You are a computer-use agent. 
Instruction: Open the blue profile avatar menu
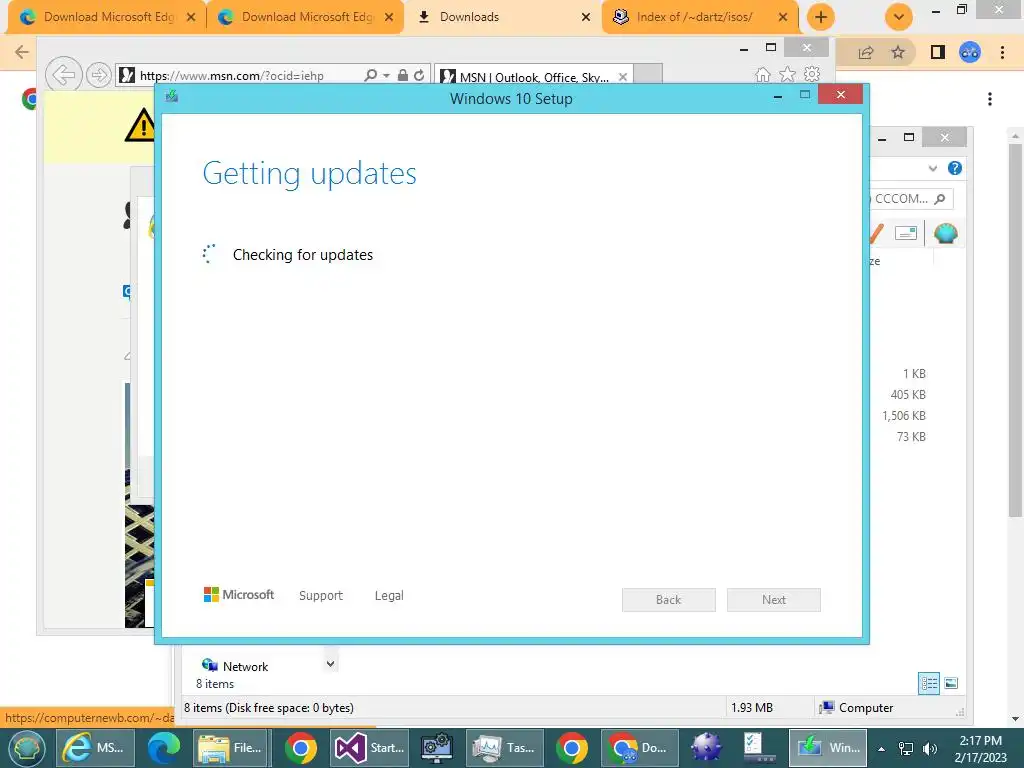click(970, 52)
